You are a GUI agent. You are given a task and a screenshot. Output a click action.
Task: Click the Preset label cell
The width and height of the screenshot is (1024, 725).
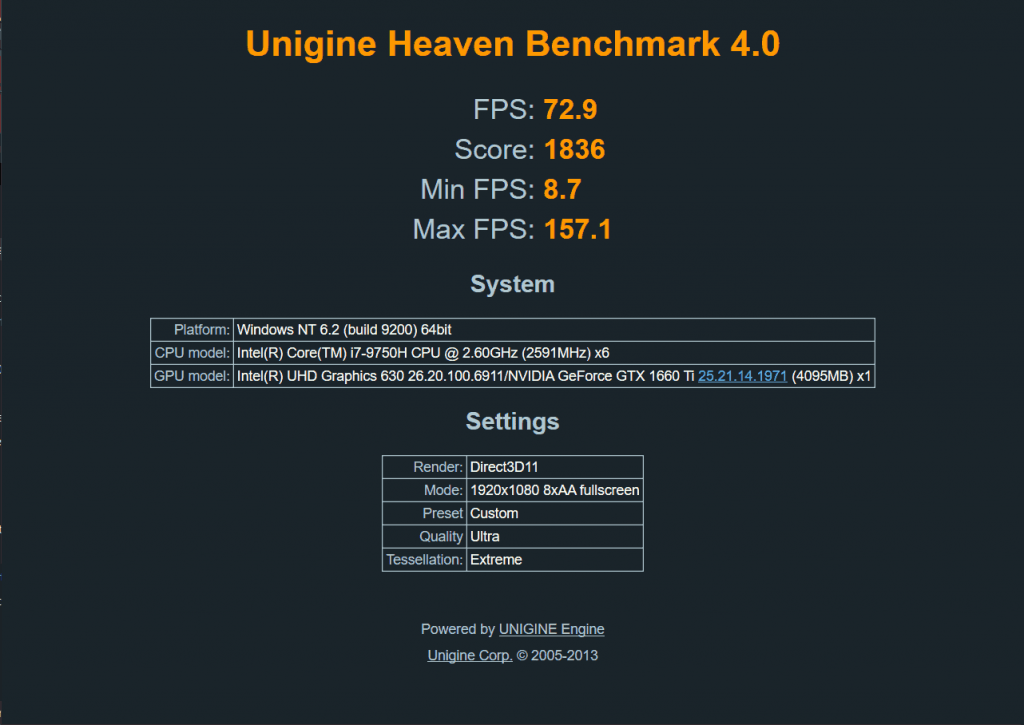424,513
